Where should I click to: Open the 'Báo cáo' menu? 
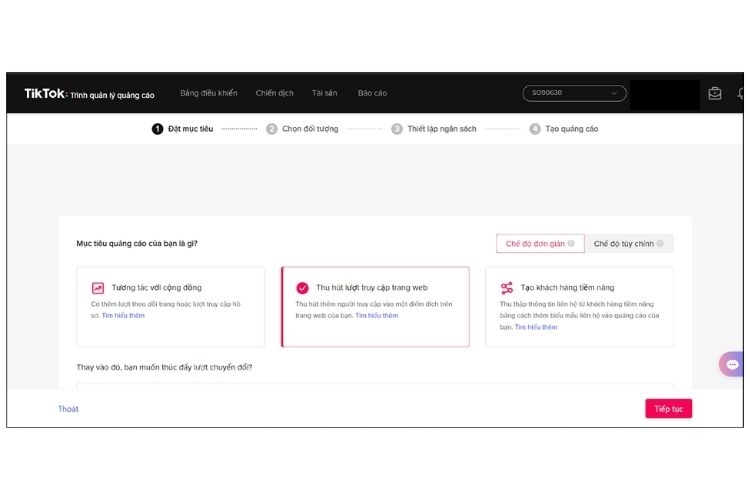(372, 93)
